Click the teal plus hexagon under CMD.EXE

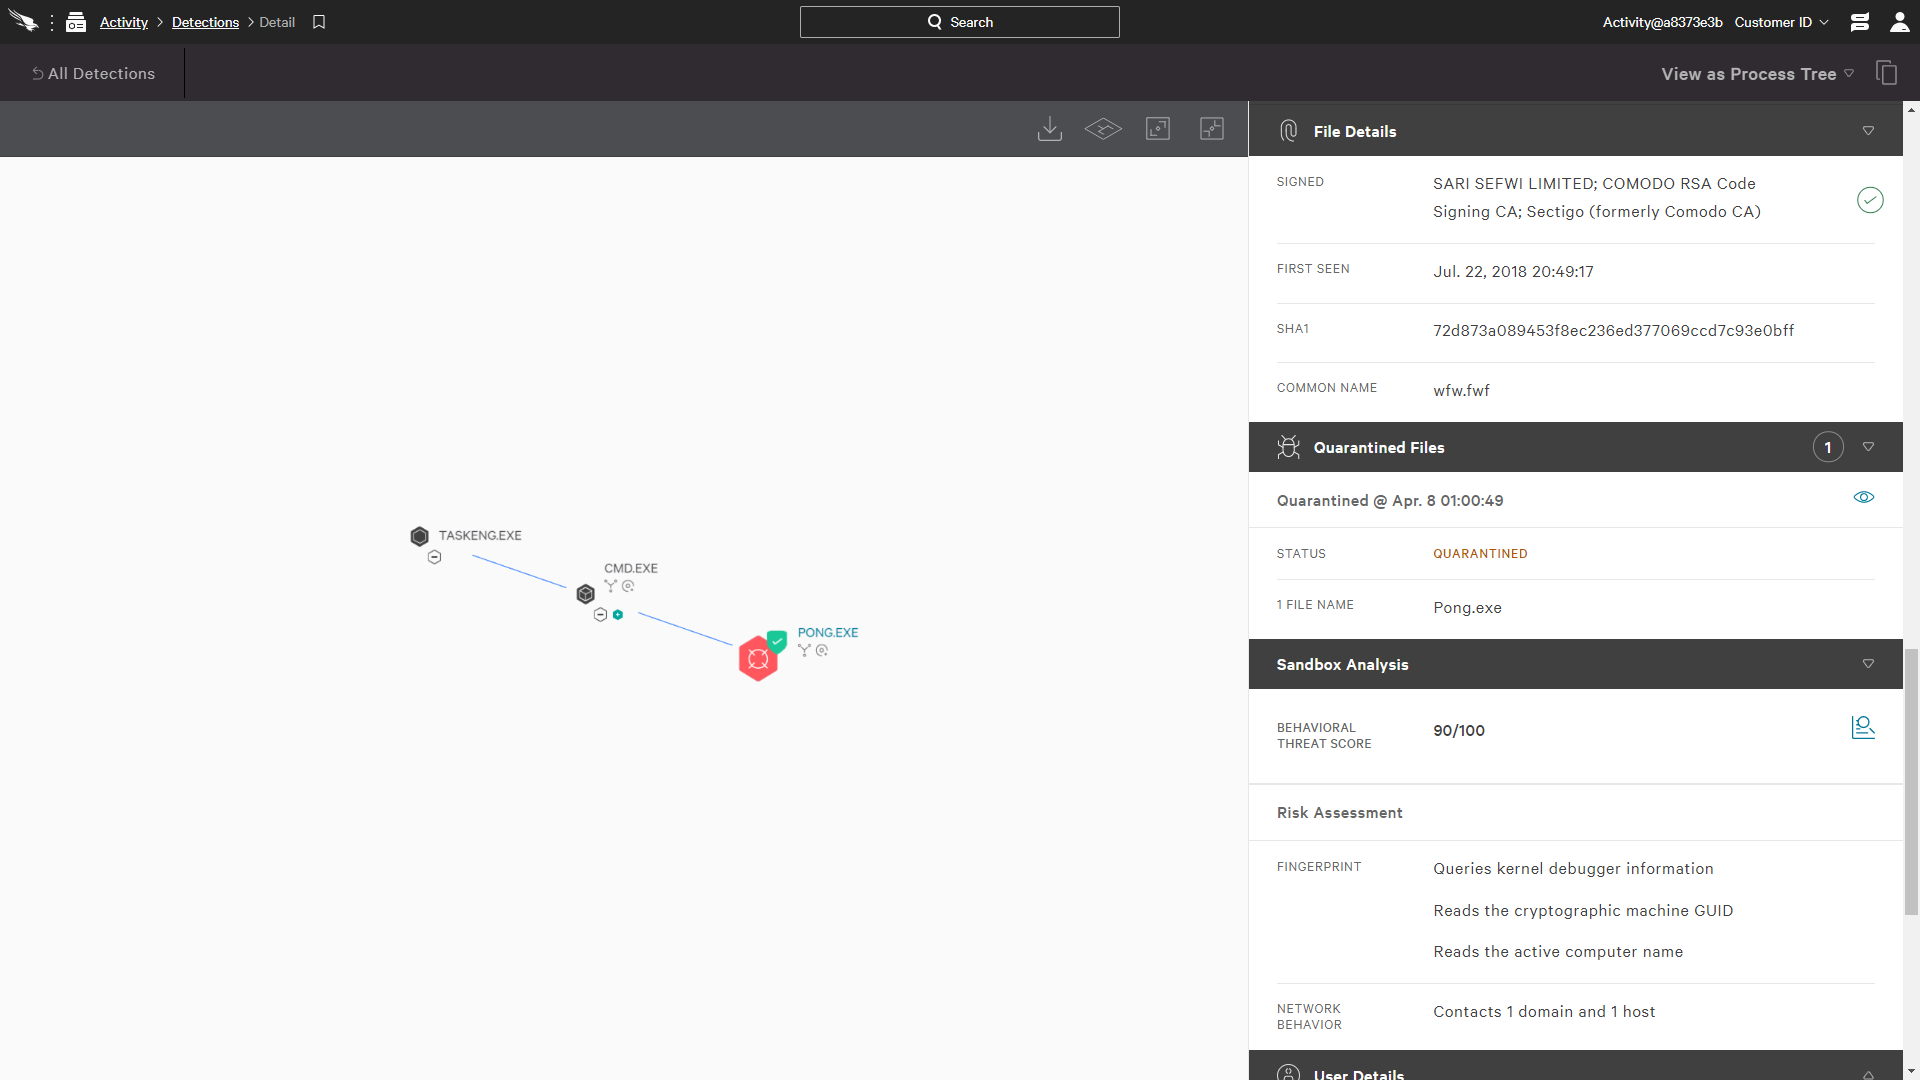tap(618, 615)
